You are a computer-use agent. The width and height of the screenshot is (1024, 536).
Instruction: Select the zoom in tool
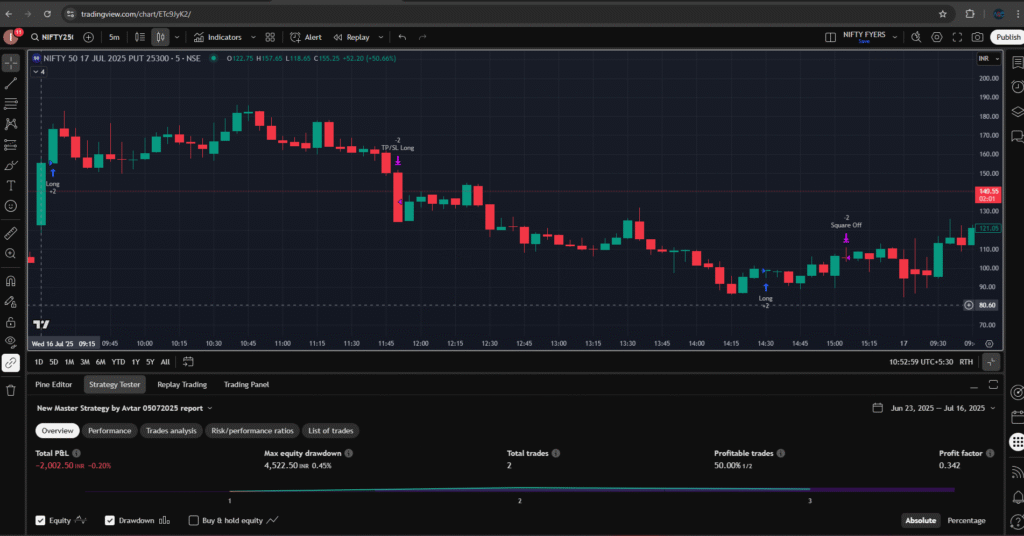[x=11, y=254]
